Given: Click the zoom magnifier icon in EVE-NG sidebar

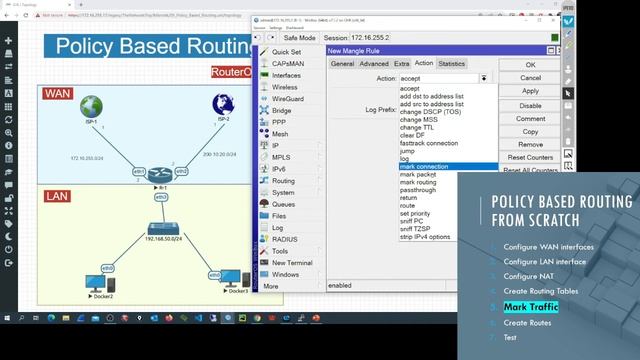Looking at the screenshot, I should point(8,133).
